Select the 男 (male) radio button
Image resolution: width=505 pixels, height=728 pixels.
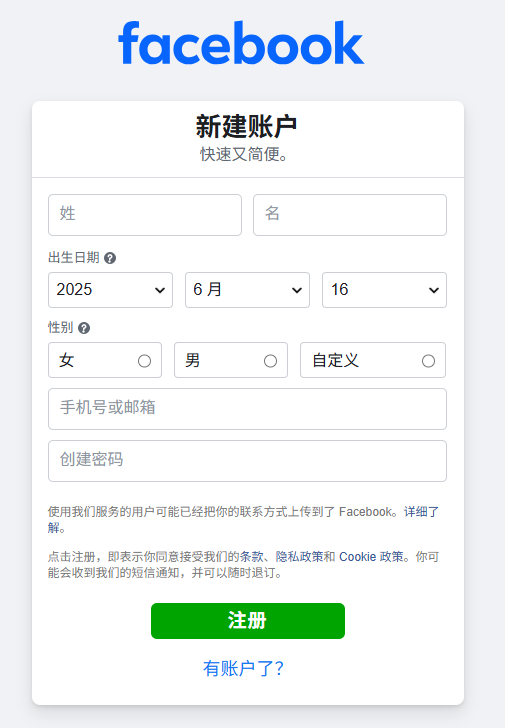(271, 361)
